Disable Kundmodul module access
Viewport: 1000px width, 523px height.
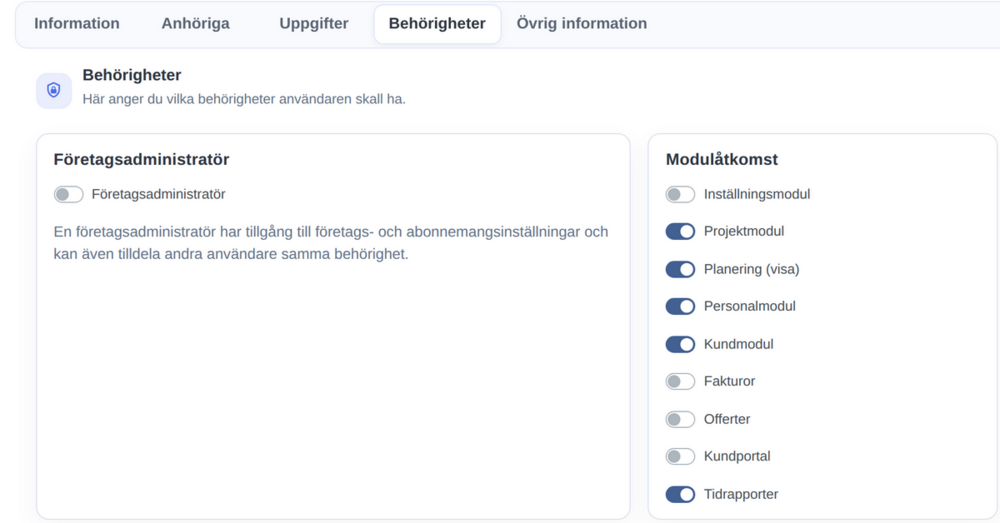[680, 344]
